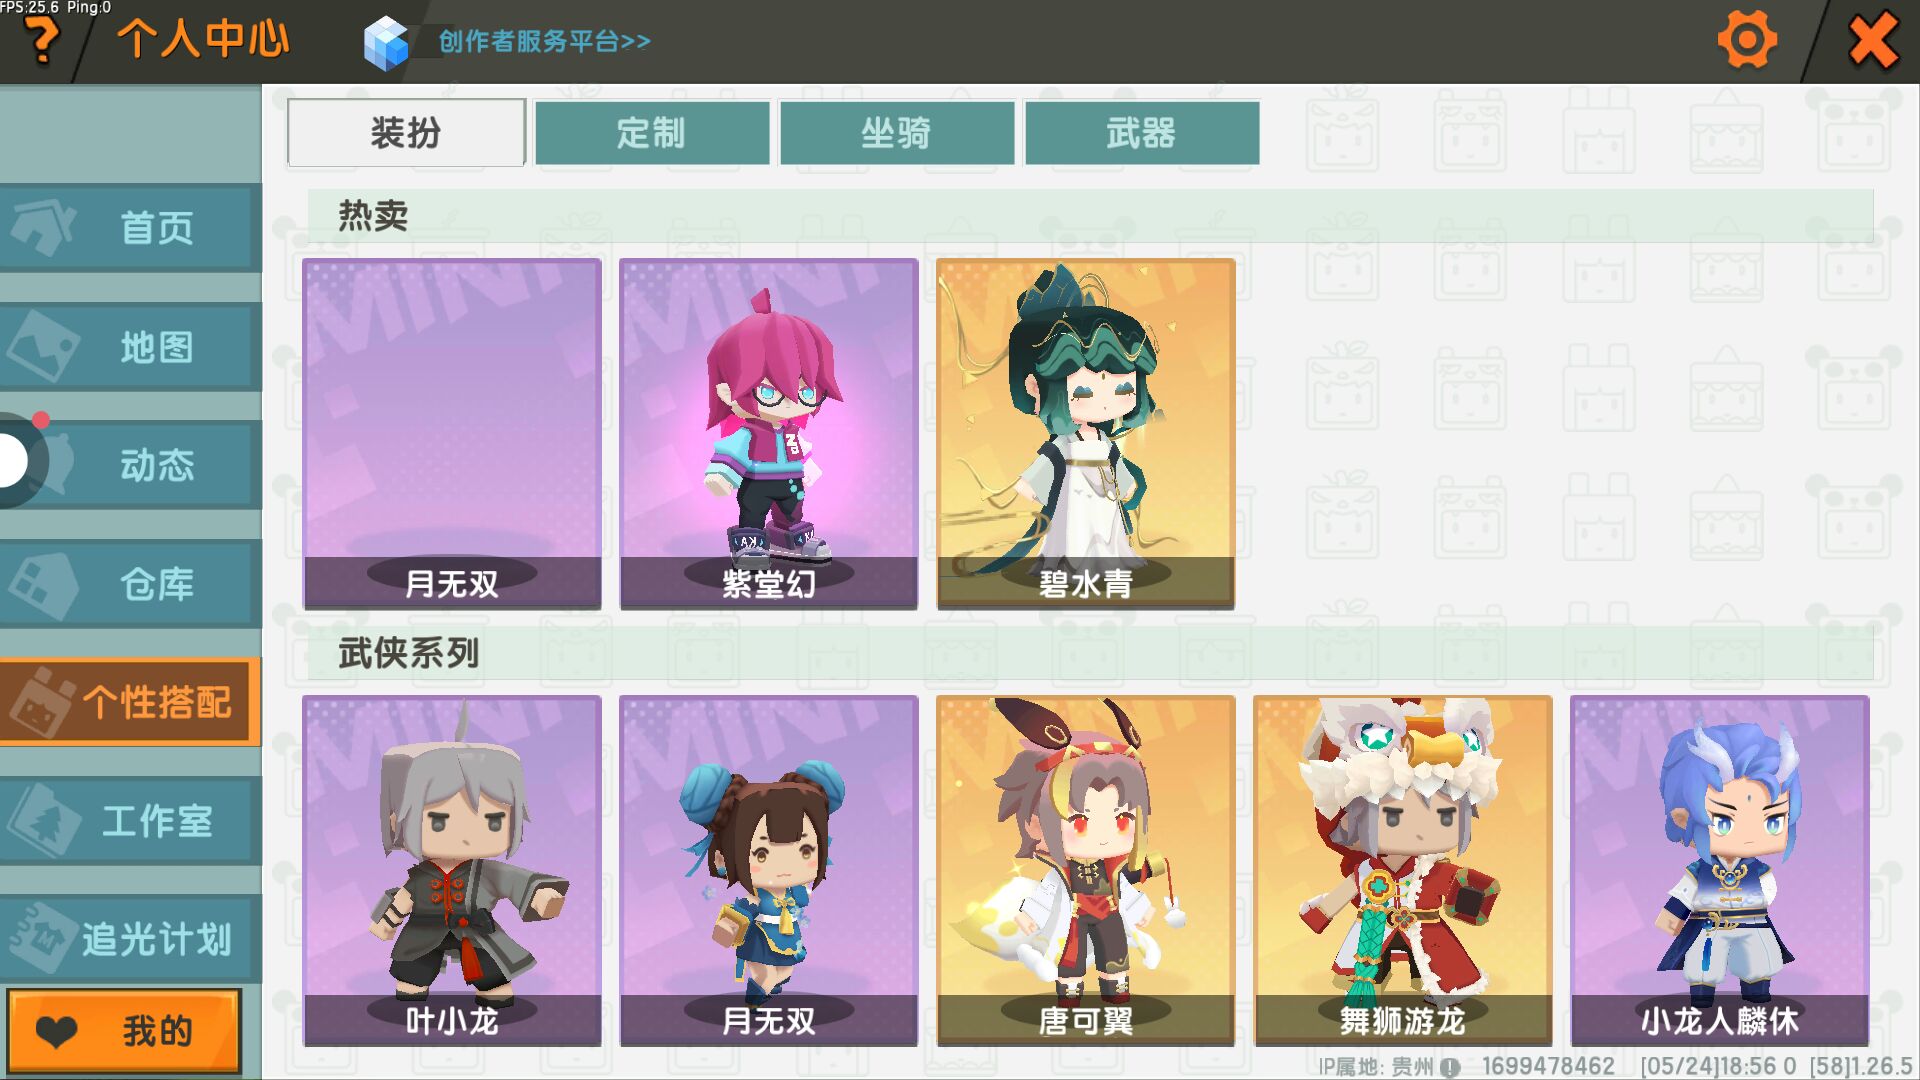
Task: Select the 装扮 tab
Action: click(406, 132)
